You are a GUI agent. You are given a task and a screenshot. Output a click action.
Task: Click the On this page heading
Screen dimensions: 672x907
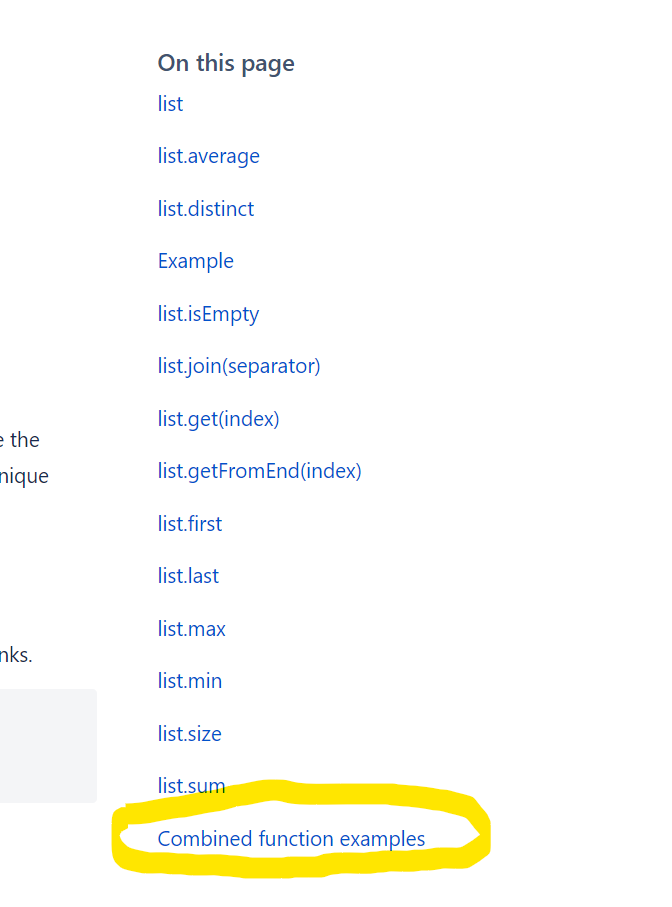tap(226, 63)
